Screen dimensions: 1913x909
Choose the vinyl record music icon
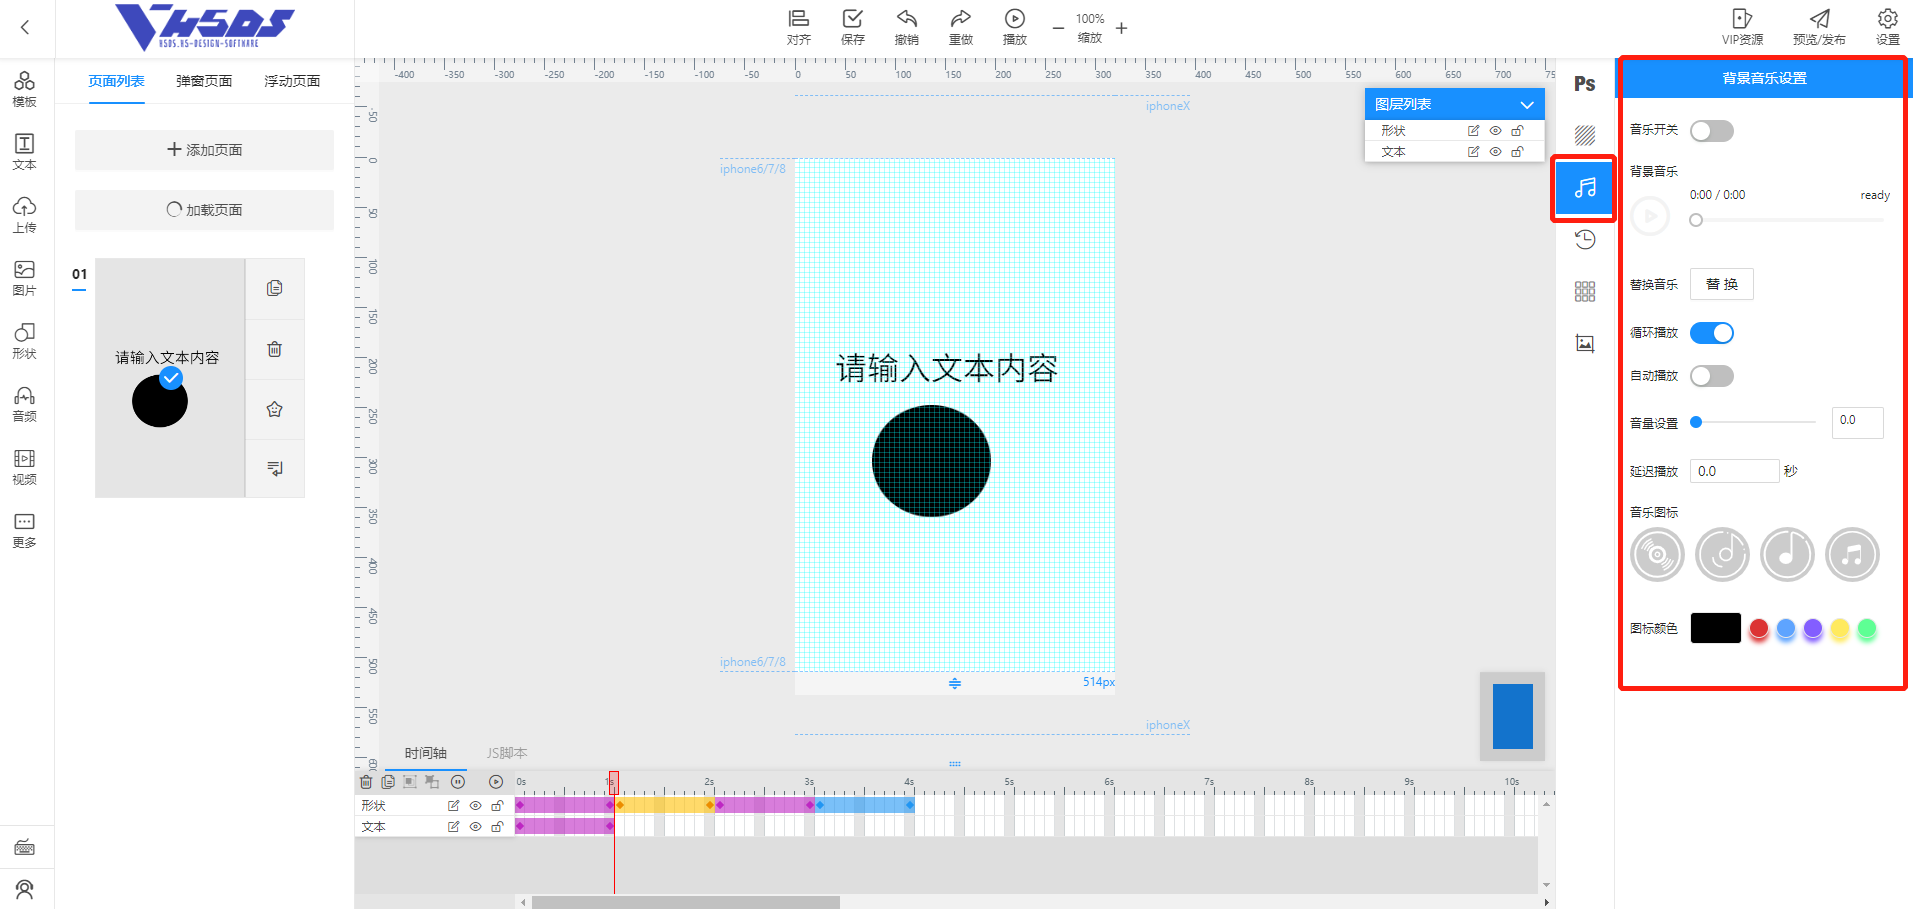[1657, 554]
